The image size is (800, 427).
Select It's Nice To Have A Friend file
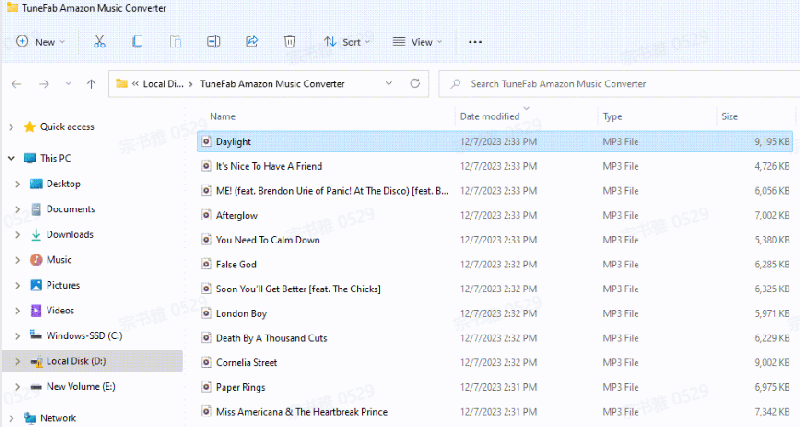tap(495, 166)
